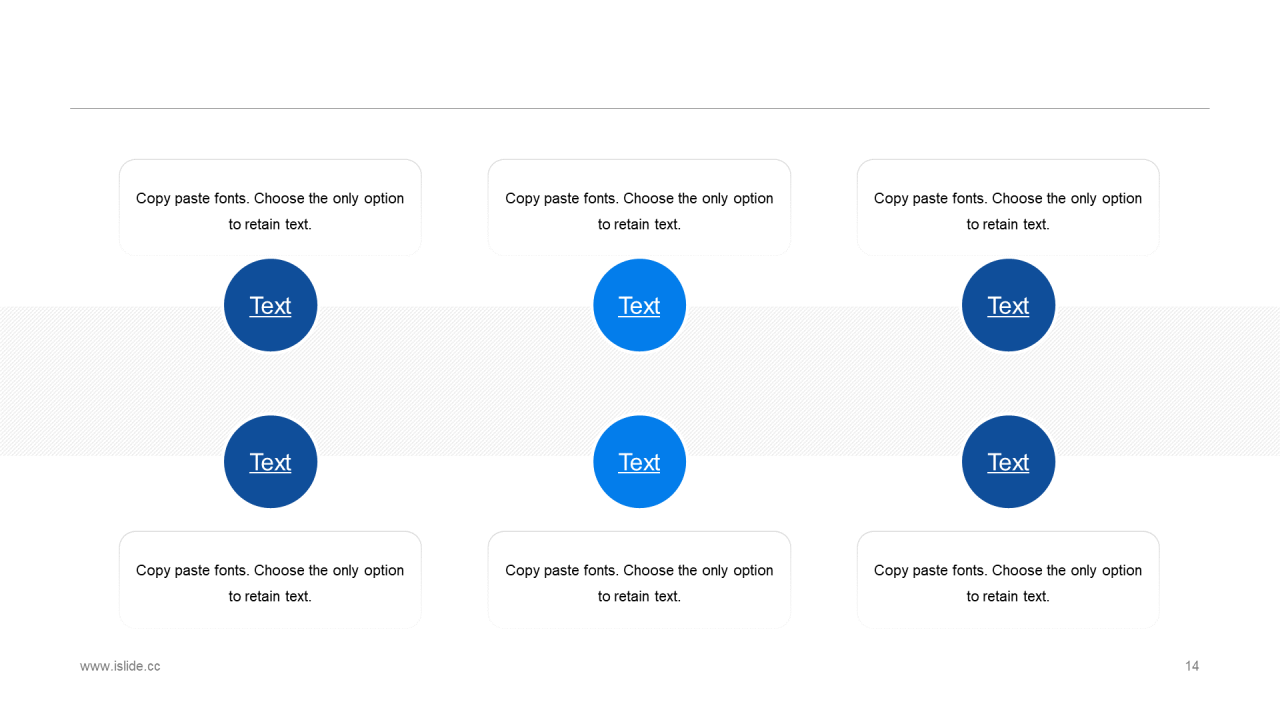The image size is (1280, 720).
Task: Select the top-left 'Copy paste fonts' text box
Action: click(270, 210)
